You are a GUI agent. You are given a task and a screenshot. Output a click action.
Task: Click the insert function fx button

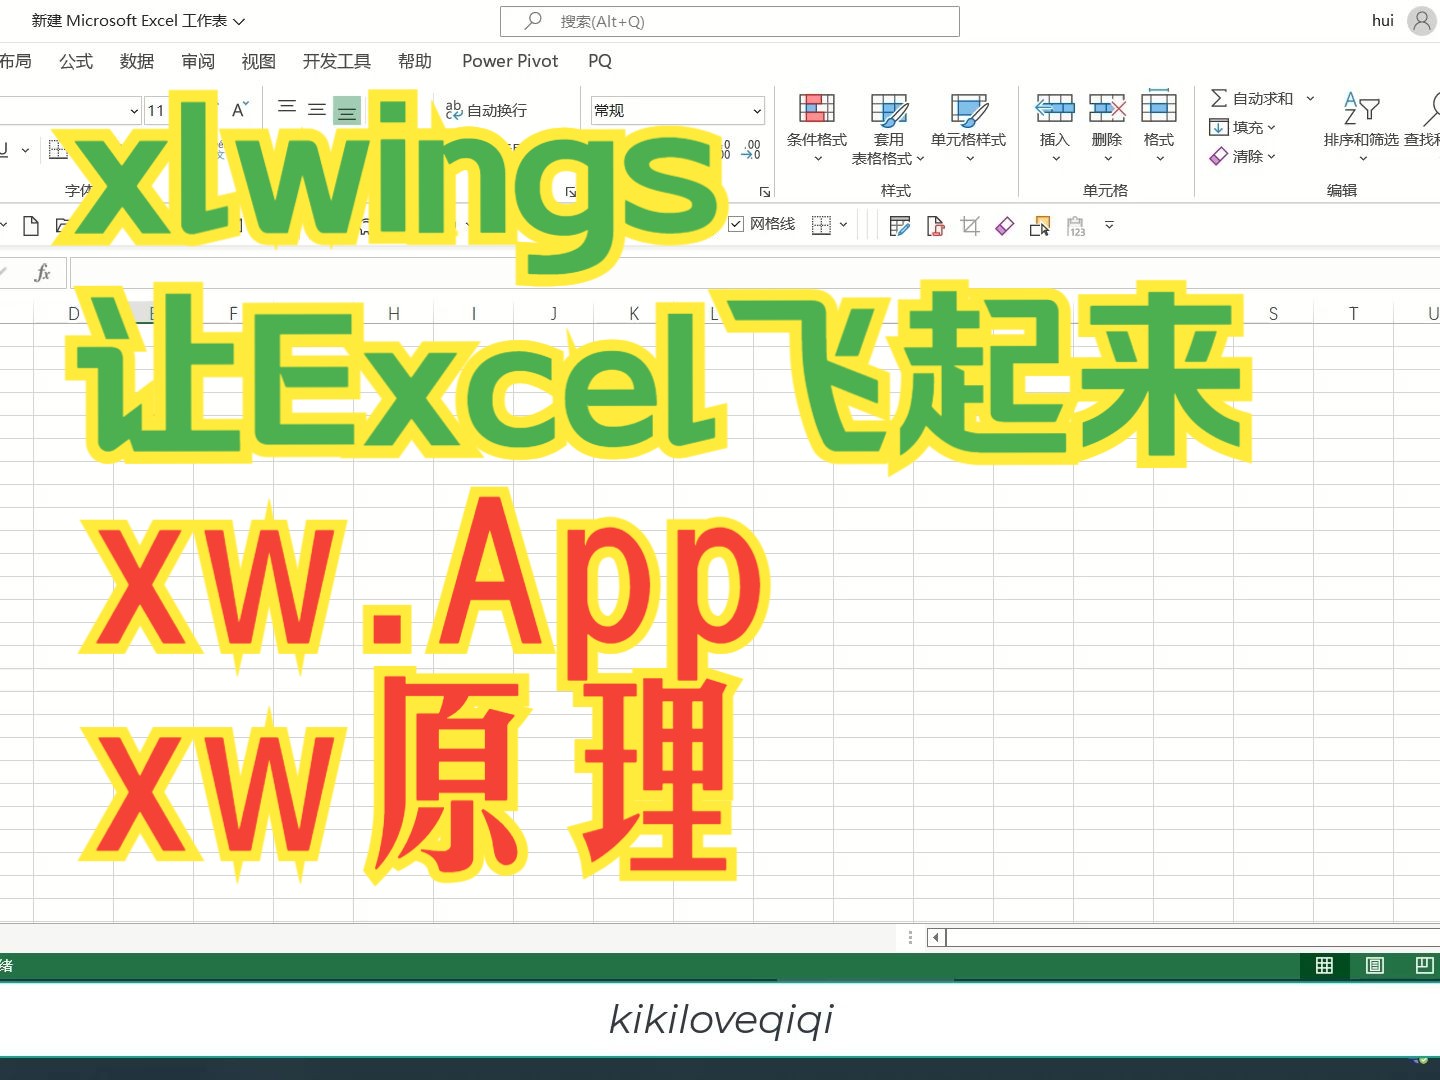click(x=42, y=272)
